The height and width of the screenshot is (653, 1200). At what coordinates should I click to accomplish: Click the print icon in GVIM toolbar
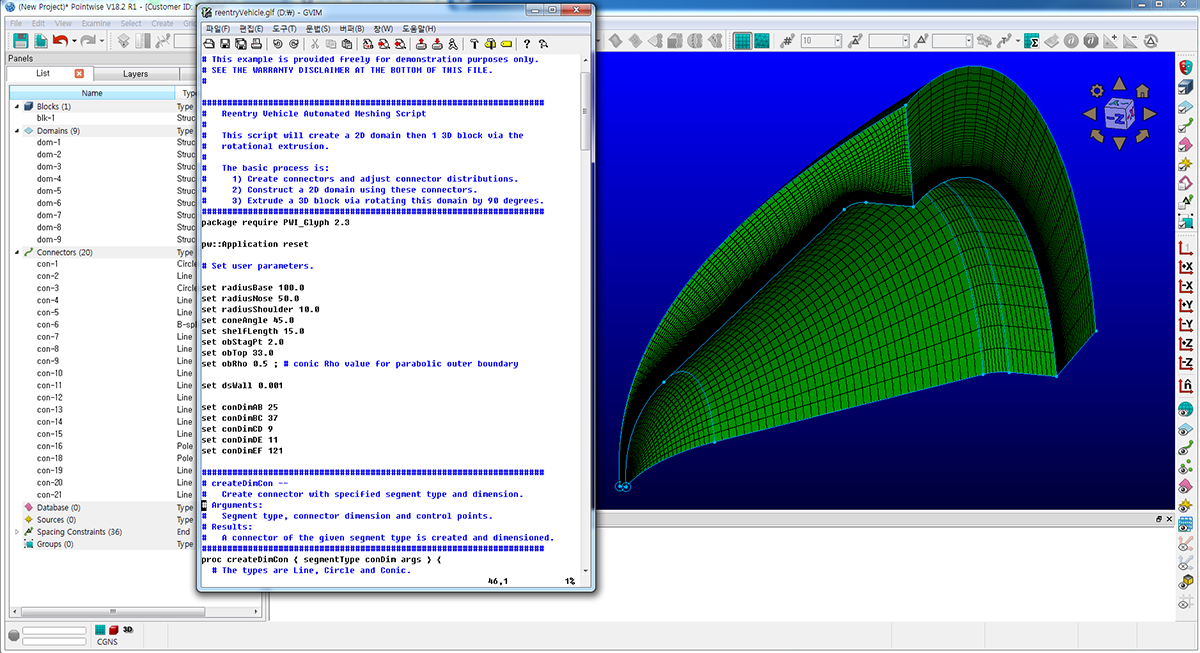(256, 44)
